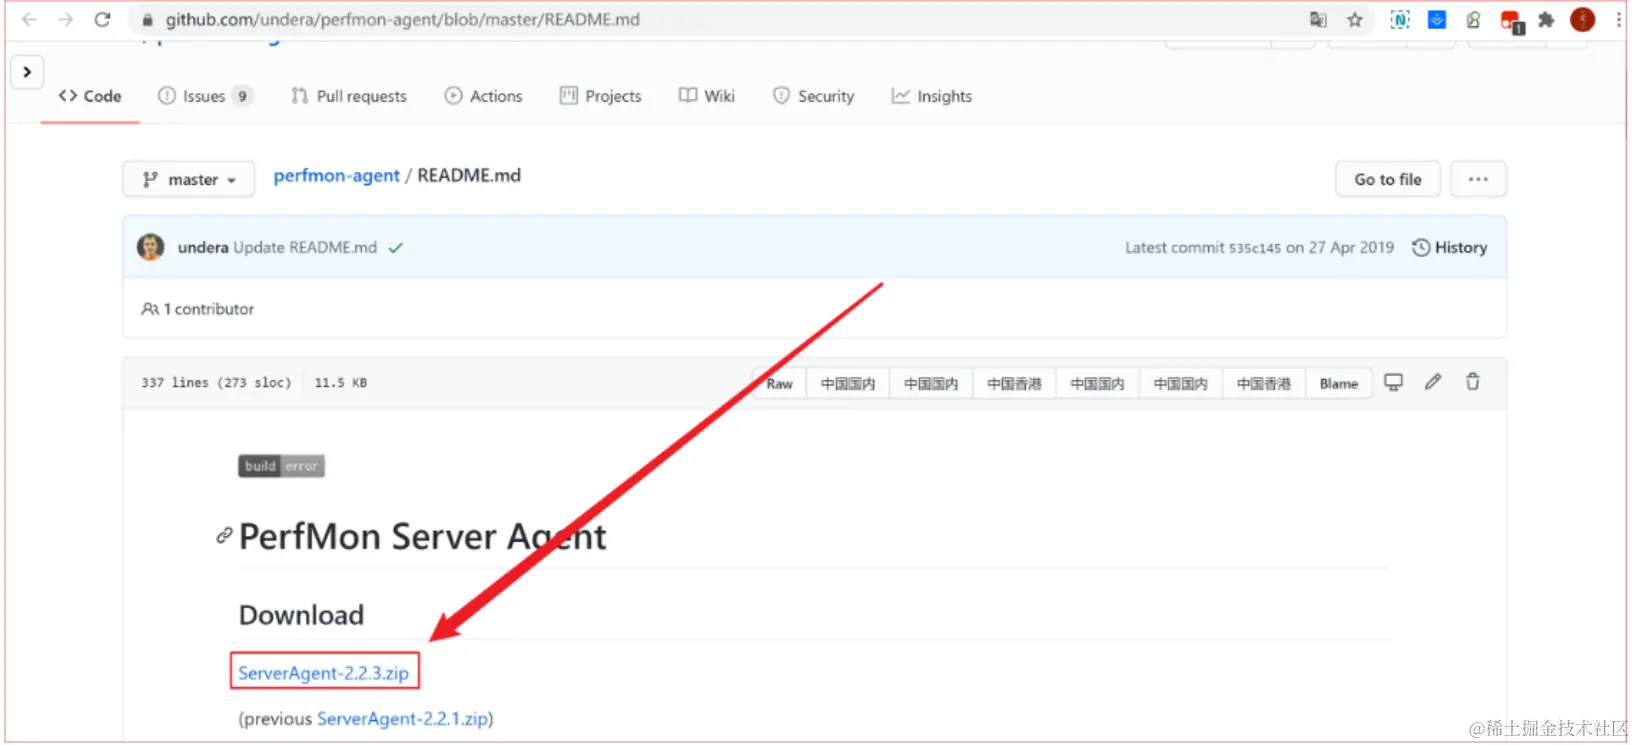This screenshot has width=1635, height=745.
Task: Open the desktop icon beside Blame
Action: (1393, 382)
